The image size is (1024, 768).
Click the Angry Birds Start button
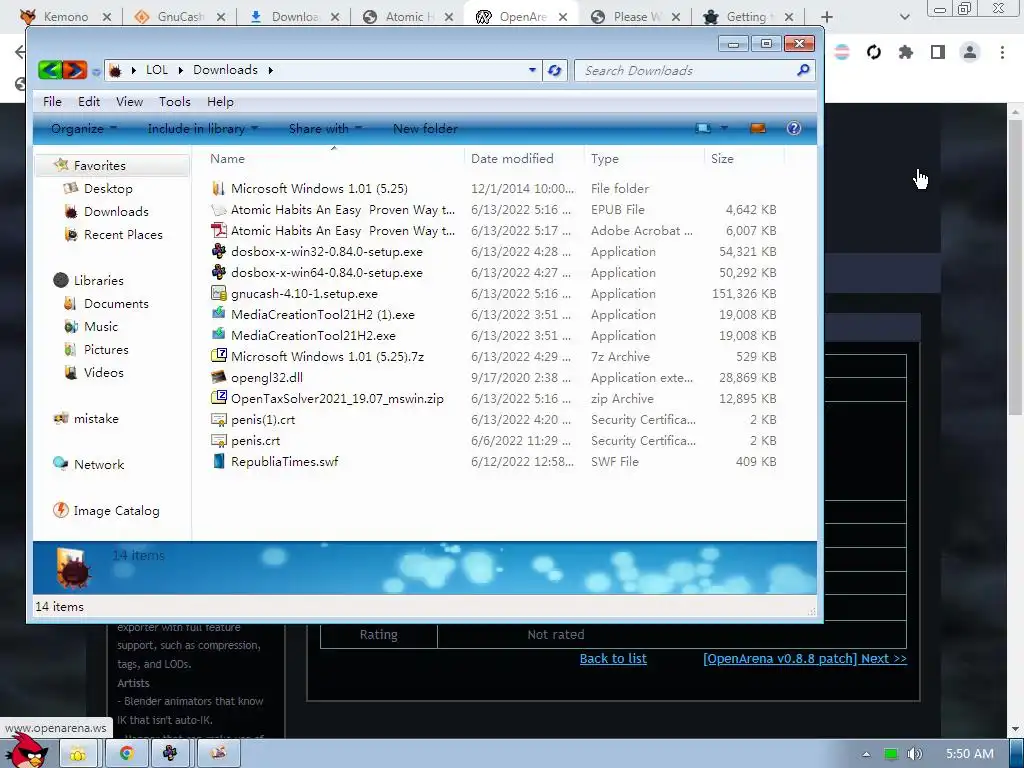tap(29, 751)
